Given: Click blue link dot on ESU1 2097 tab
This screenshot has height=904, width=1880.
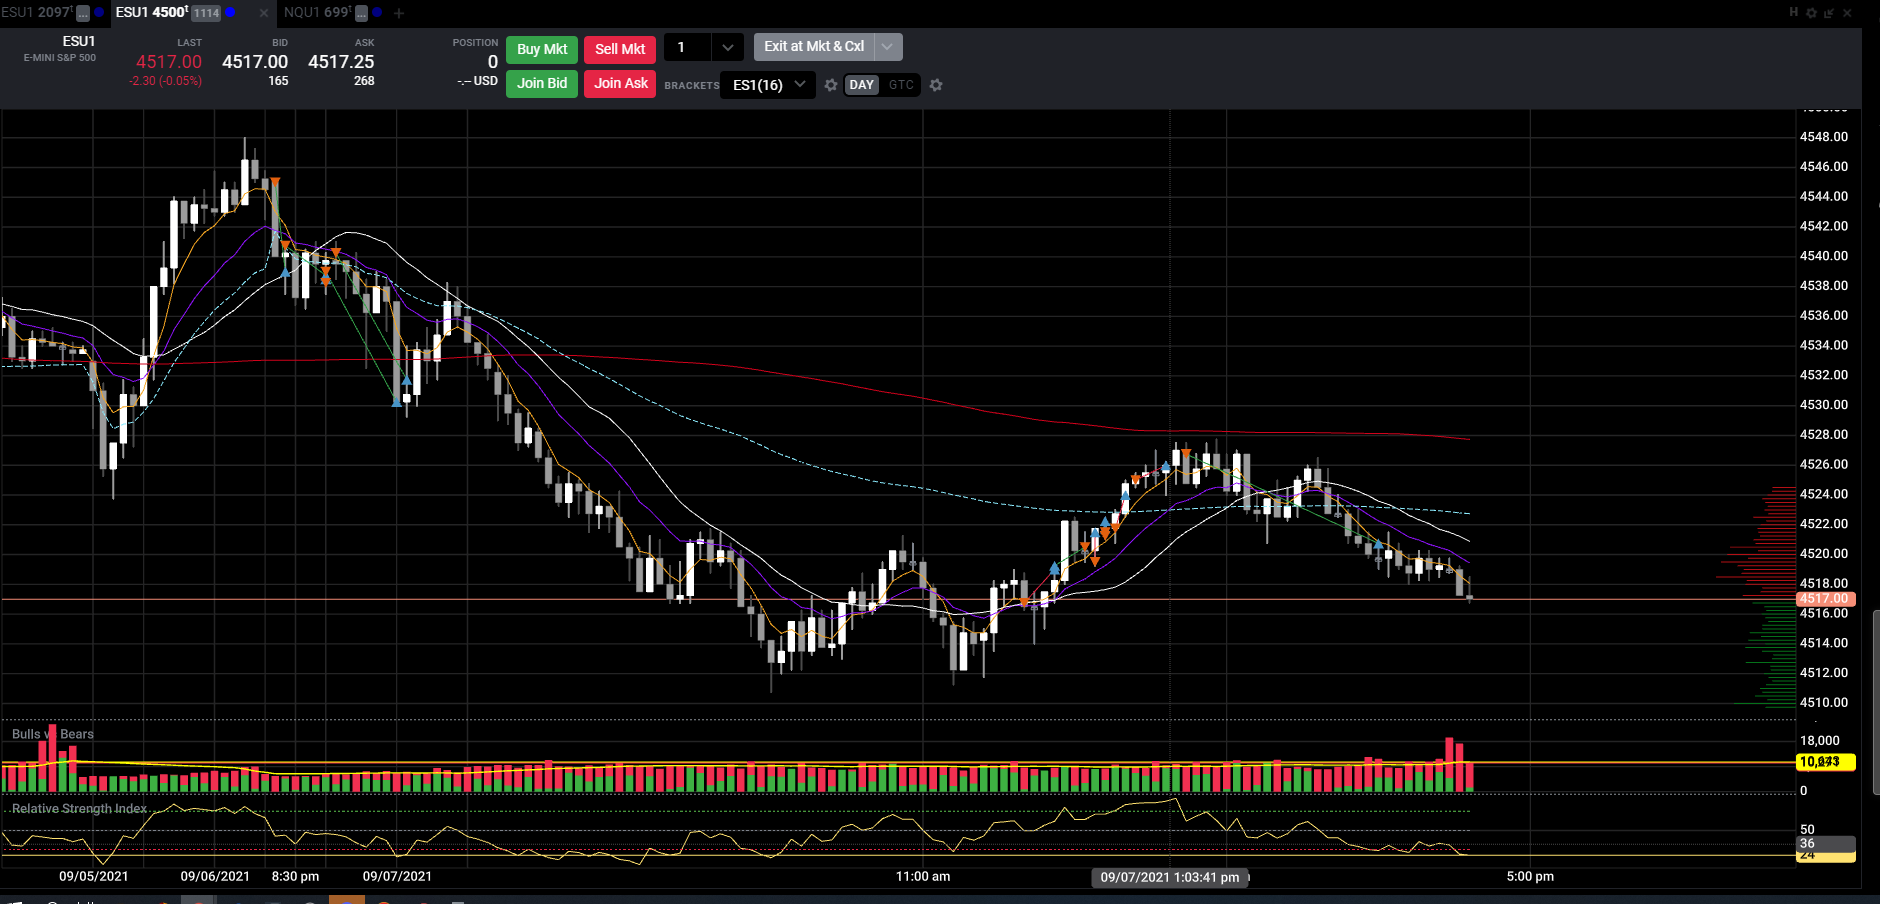Looking at the screenshot, I should (99, 13).
